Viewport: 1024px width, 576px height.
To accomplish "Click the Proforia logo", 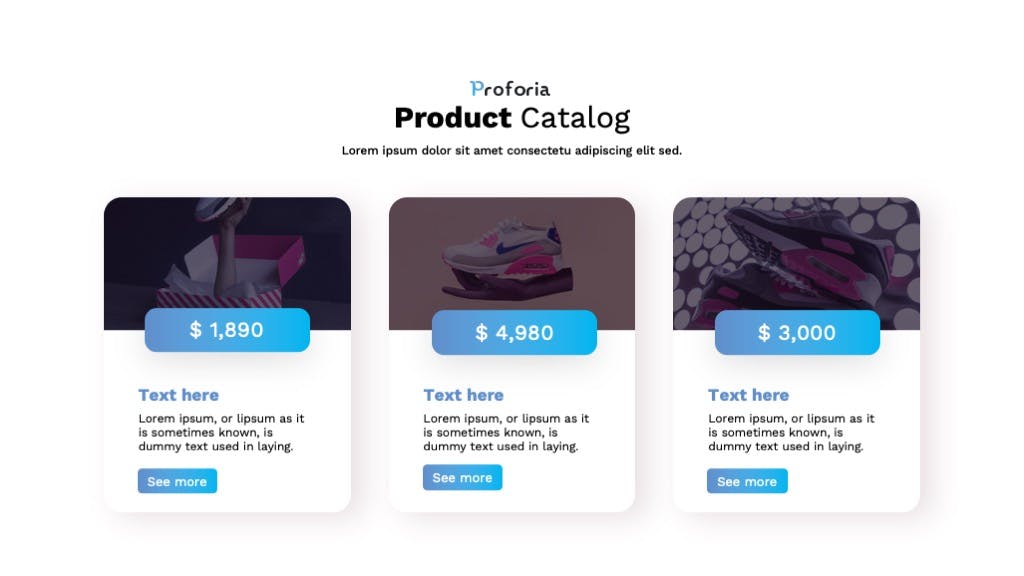I will (x=510, y=89).
